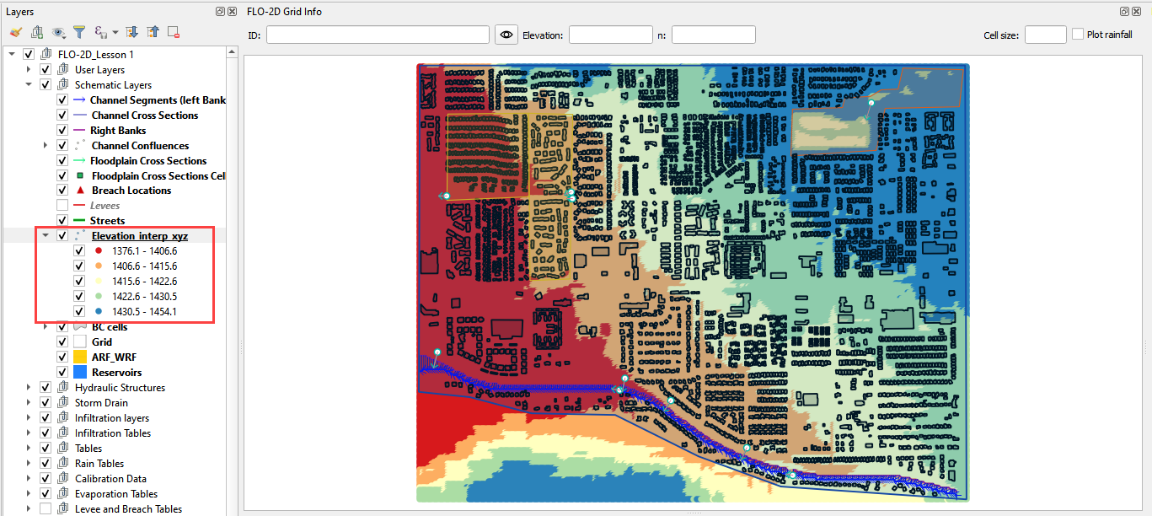Click the Filter Legend funnel icon
Viewport: 1152px width, 516px height.
(79, 33)
